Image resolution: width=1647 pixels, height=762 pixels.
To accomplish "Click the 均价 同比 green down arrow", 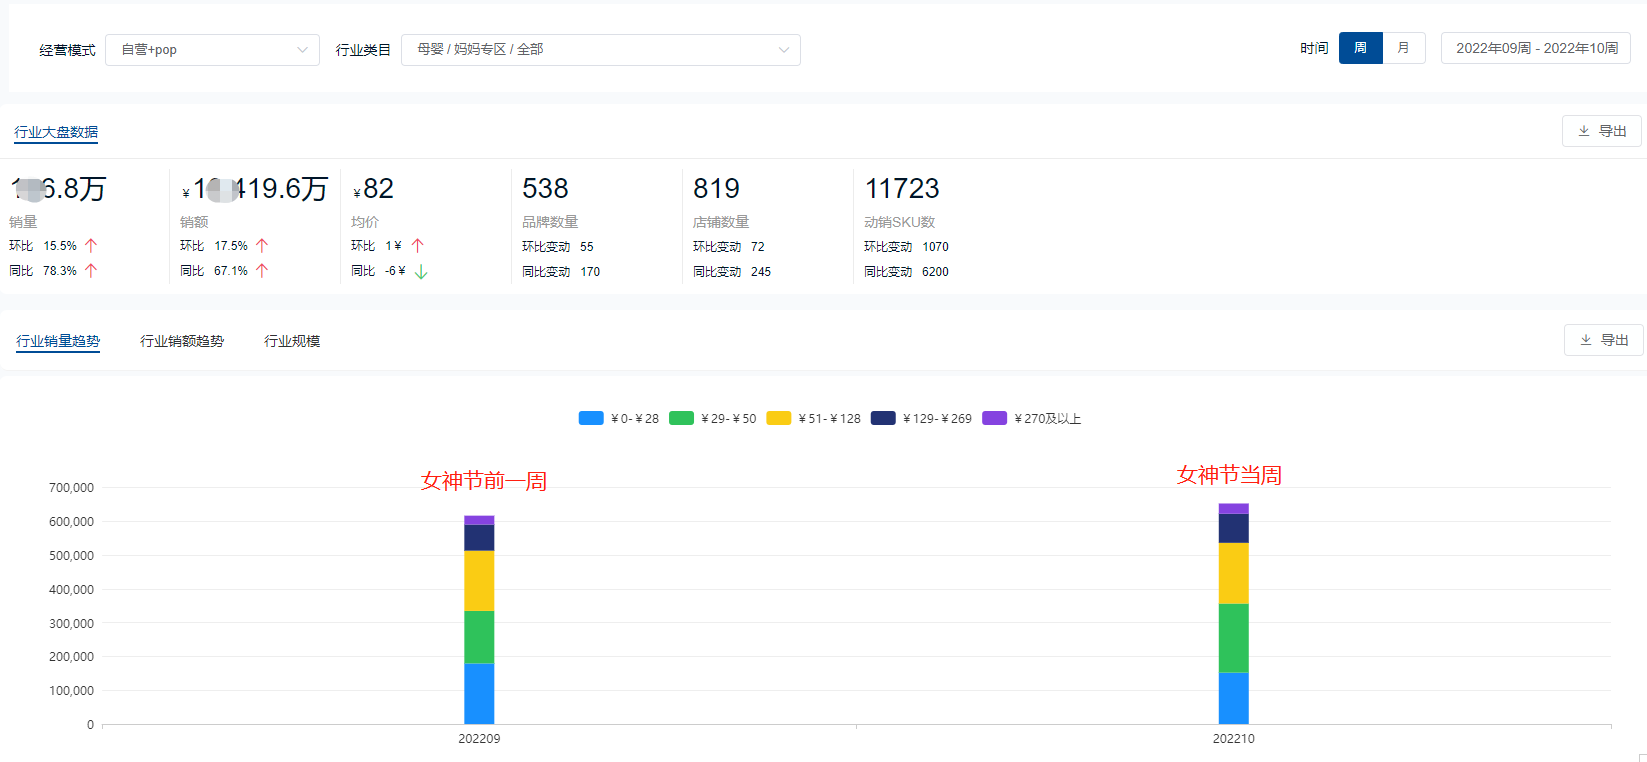I will pyautogui.click(x=421, y=271).
